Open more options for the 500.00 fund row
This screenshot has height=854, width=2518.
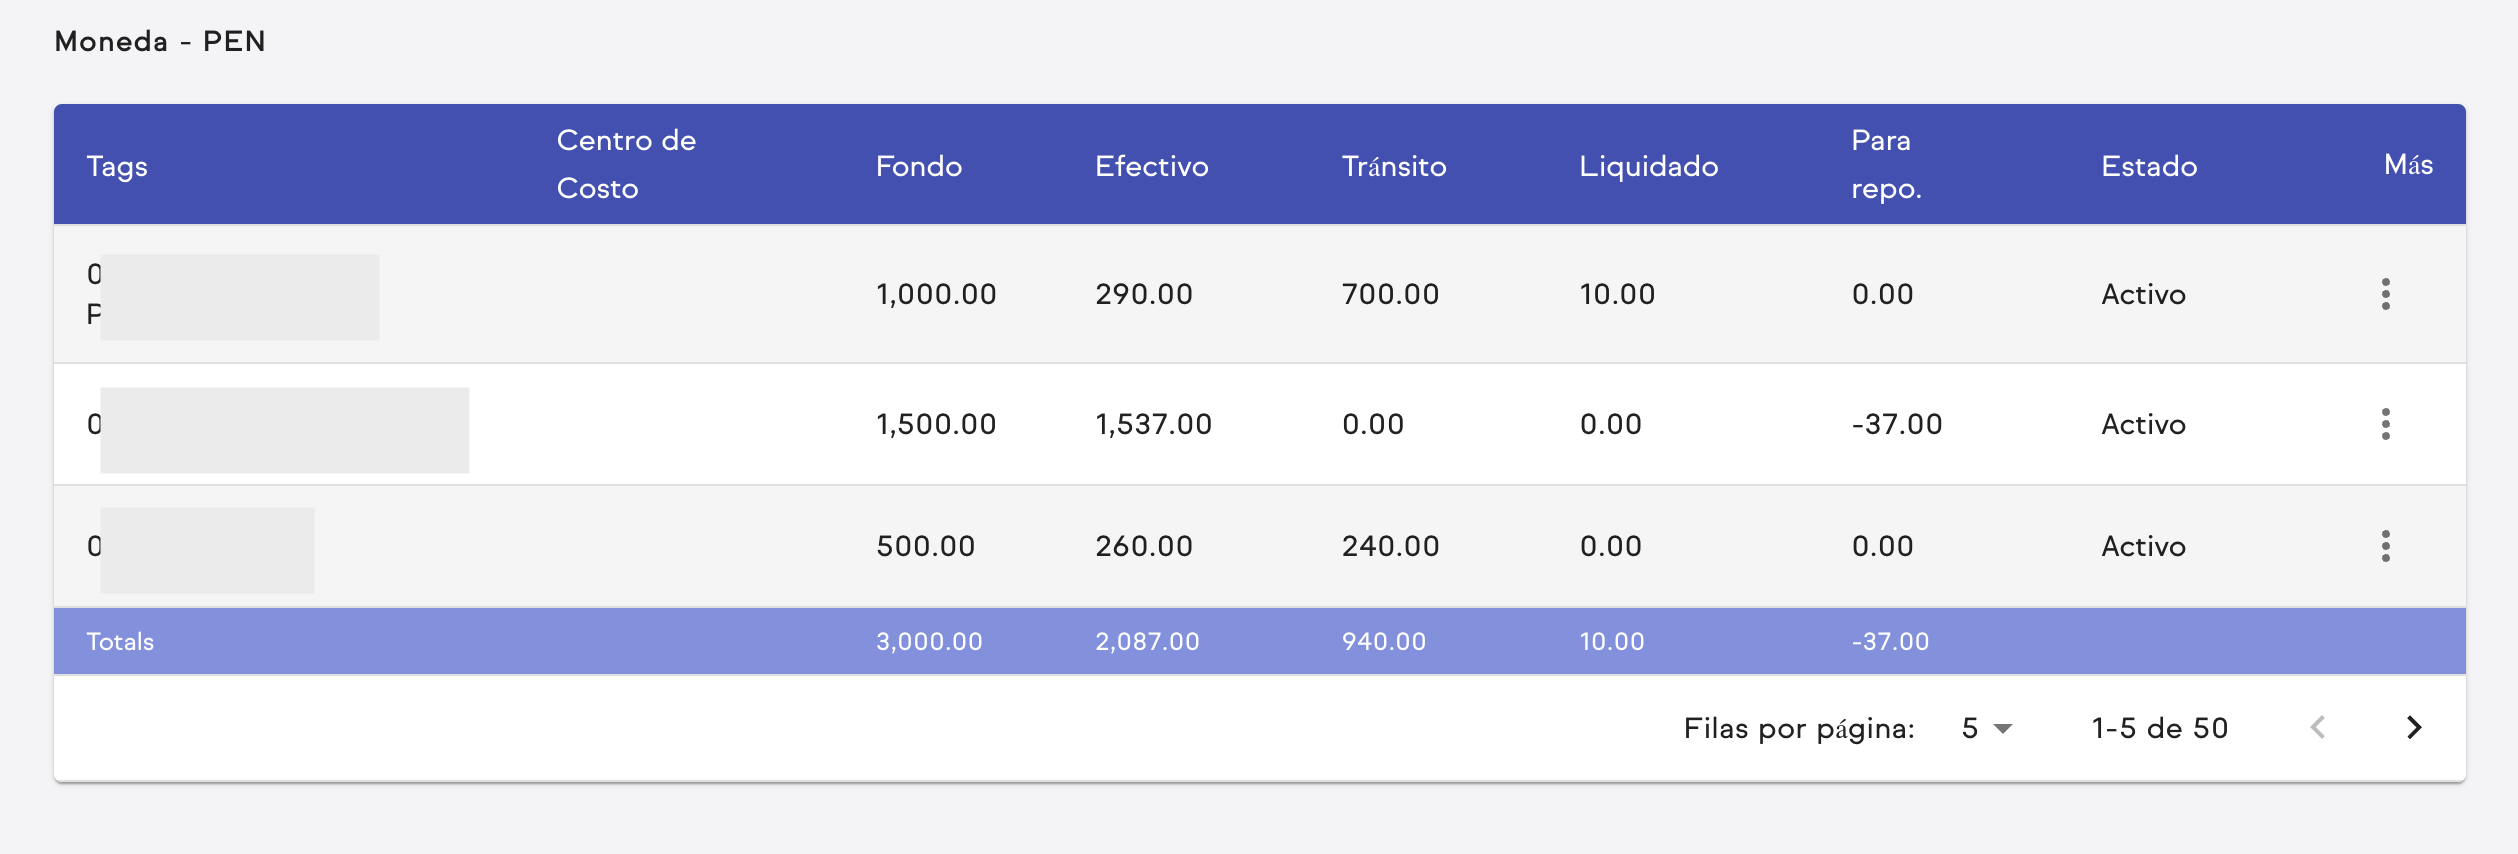pyautogui.click(x=2385, y=546)
